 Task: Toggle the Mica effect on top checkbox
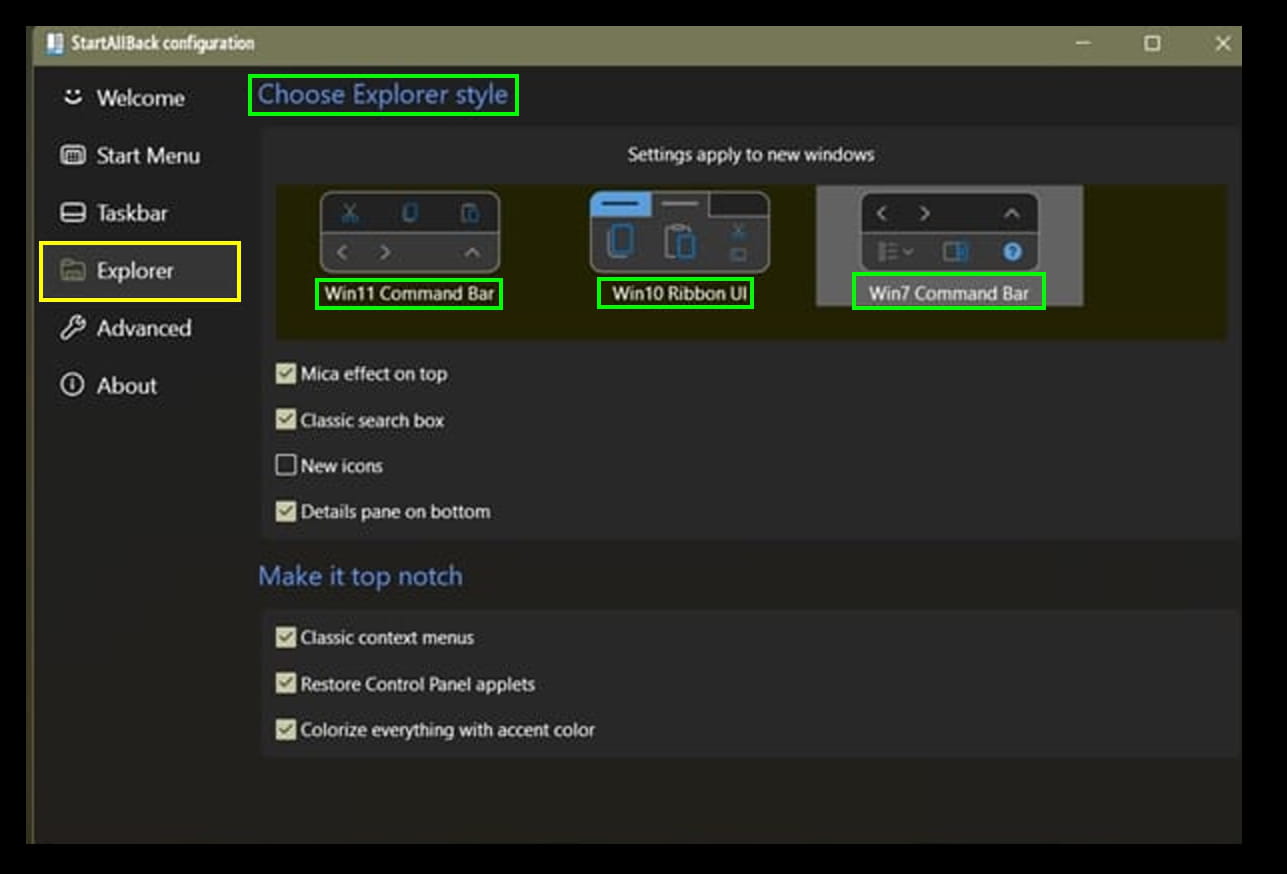pos(286,374)
